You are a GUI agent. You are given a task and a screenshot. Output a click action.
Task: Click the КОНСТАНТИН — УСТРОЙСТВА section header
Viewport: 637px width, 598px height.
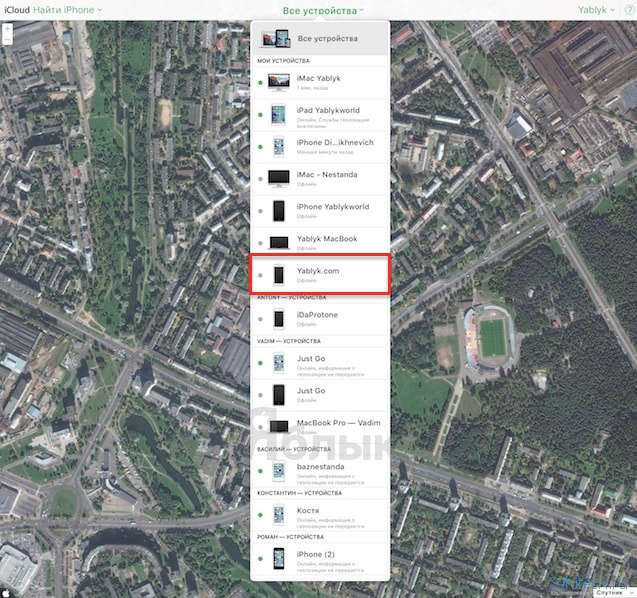pos(299,493)
